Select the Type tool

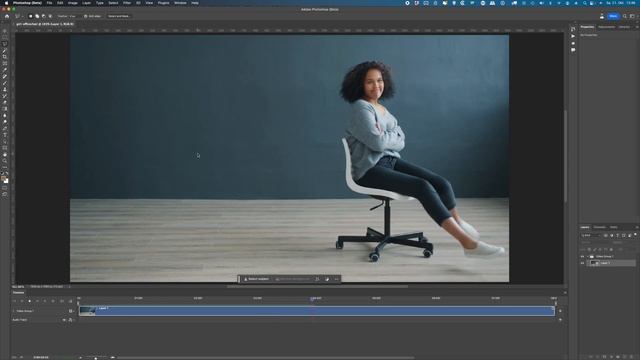tap(5, 135)
